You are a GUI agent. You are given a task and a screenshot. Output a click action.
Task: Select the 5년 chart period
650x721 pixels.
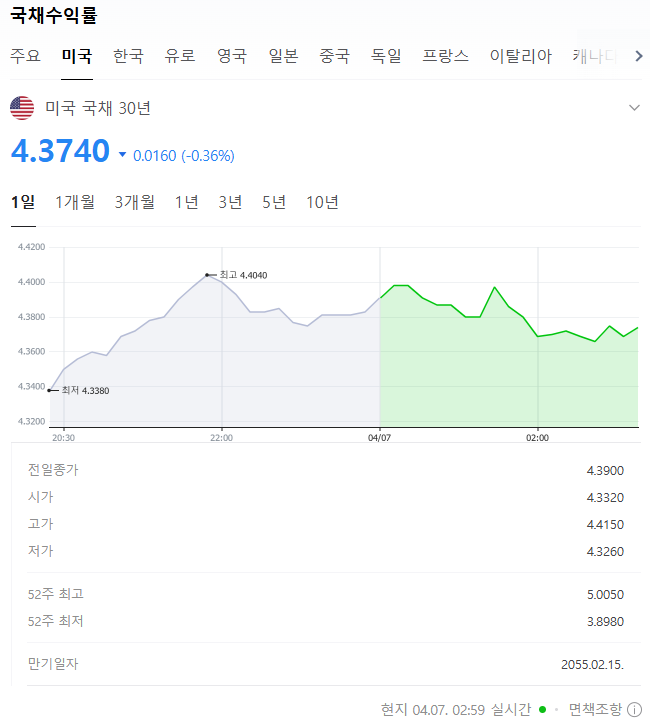274,202
